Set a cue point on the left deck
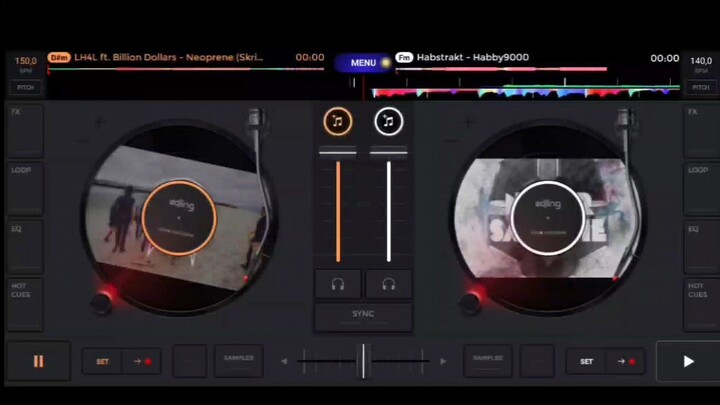The height and width of the screenshot is (405, 720). [x=102, y=362]
